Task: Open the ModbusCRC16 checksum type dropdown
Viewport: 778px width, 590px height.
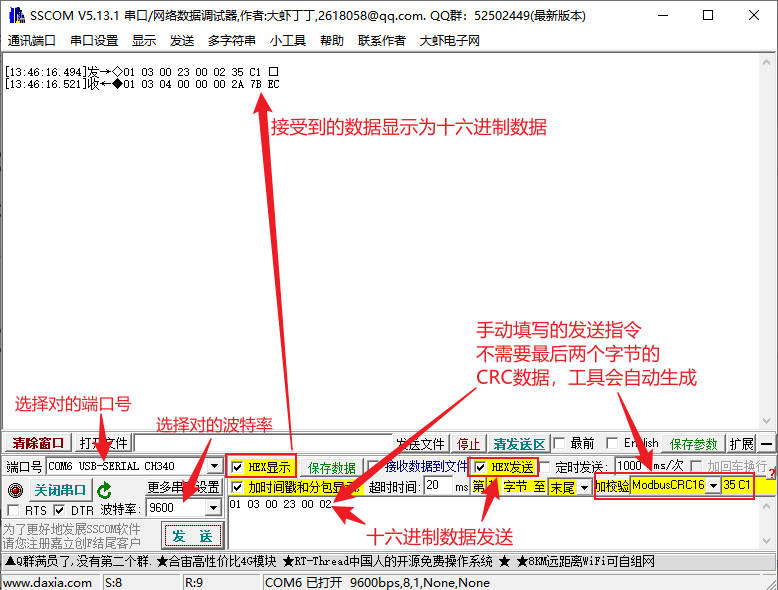Action: pos(713,485)
